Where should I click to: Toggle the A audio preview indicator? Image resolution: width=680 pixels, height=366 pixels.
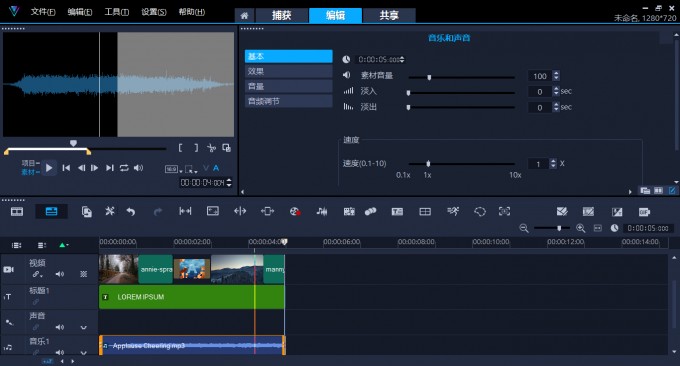coord(216,168)
